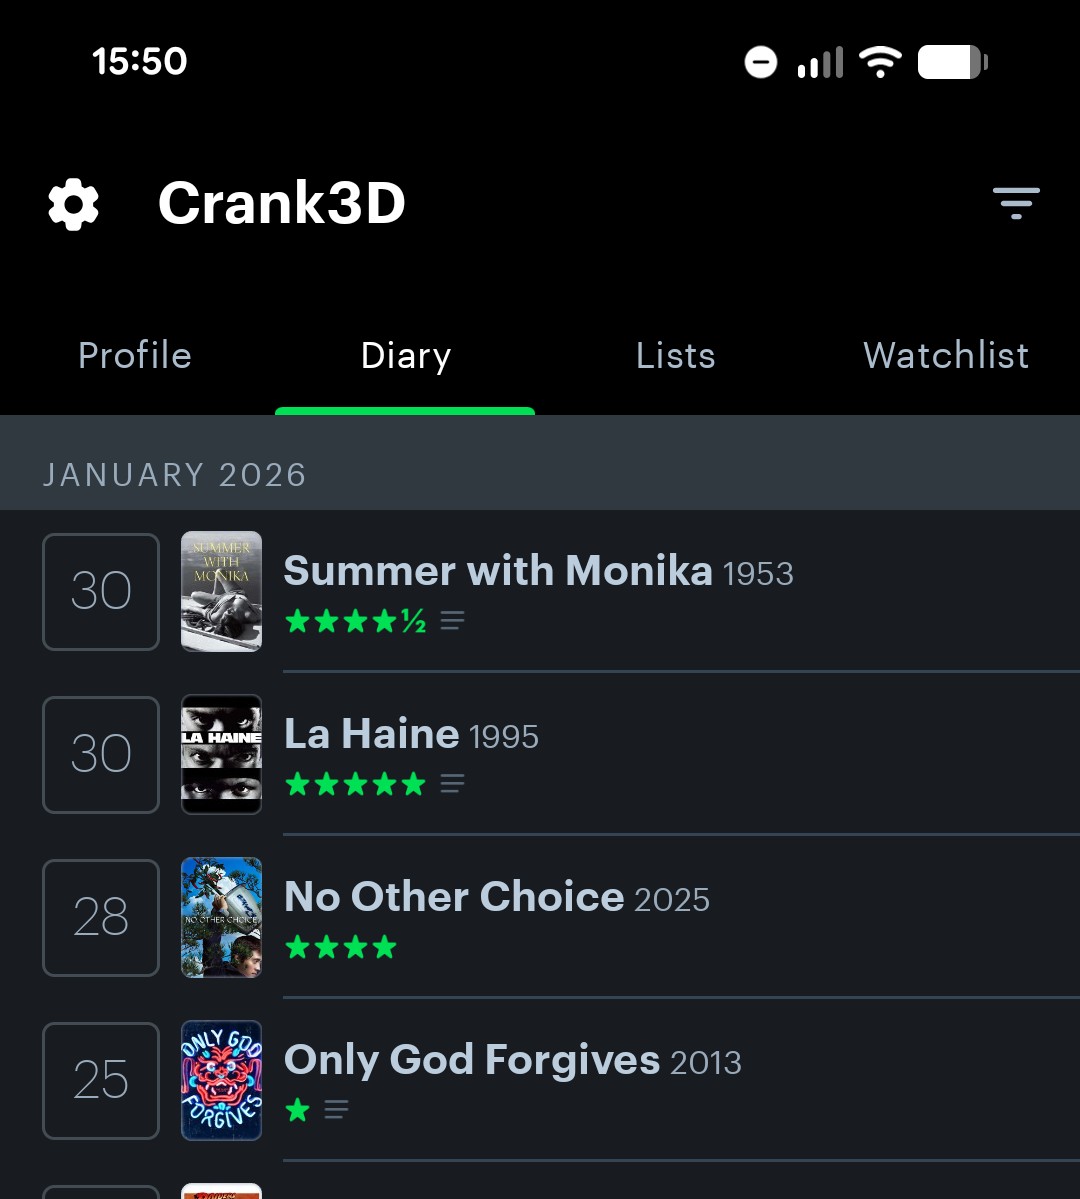Open the diary filter options icon
This screenshot has width=1080, height=1199.
tap(1016, 203)
